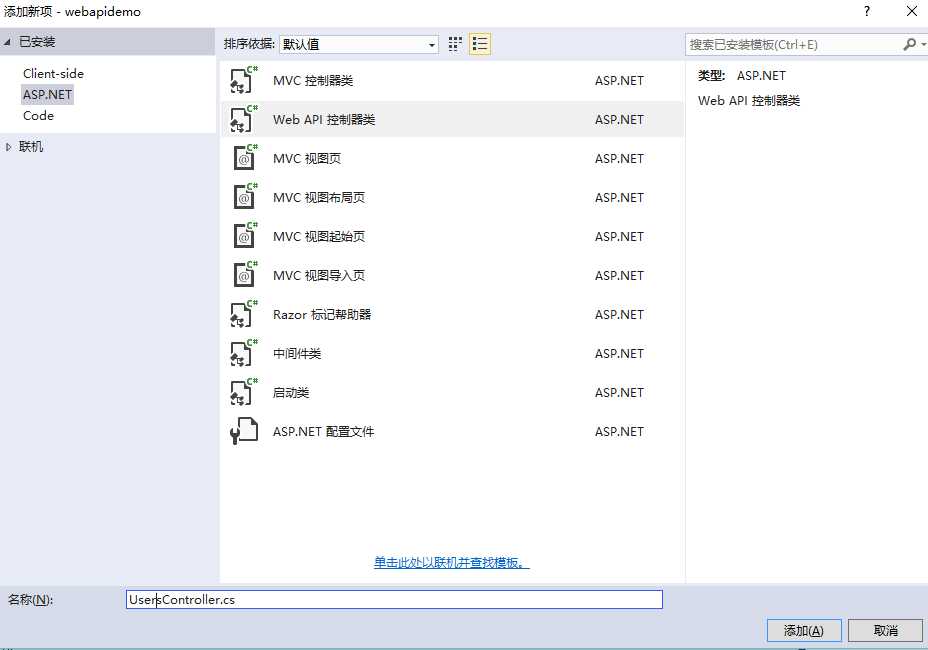Collapse the 已安装 tree node

point(7,41)
